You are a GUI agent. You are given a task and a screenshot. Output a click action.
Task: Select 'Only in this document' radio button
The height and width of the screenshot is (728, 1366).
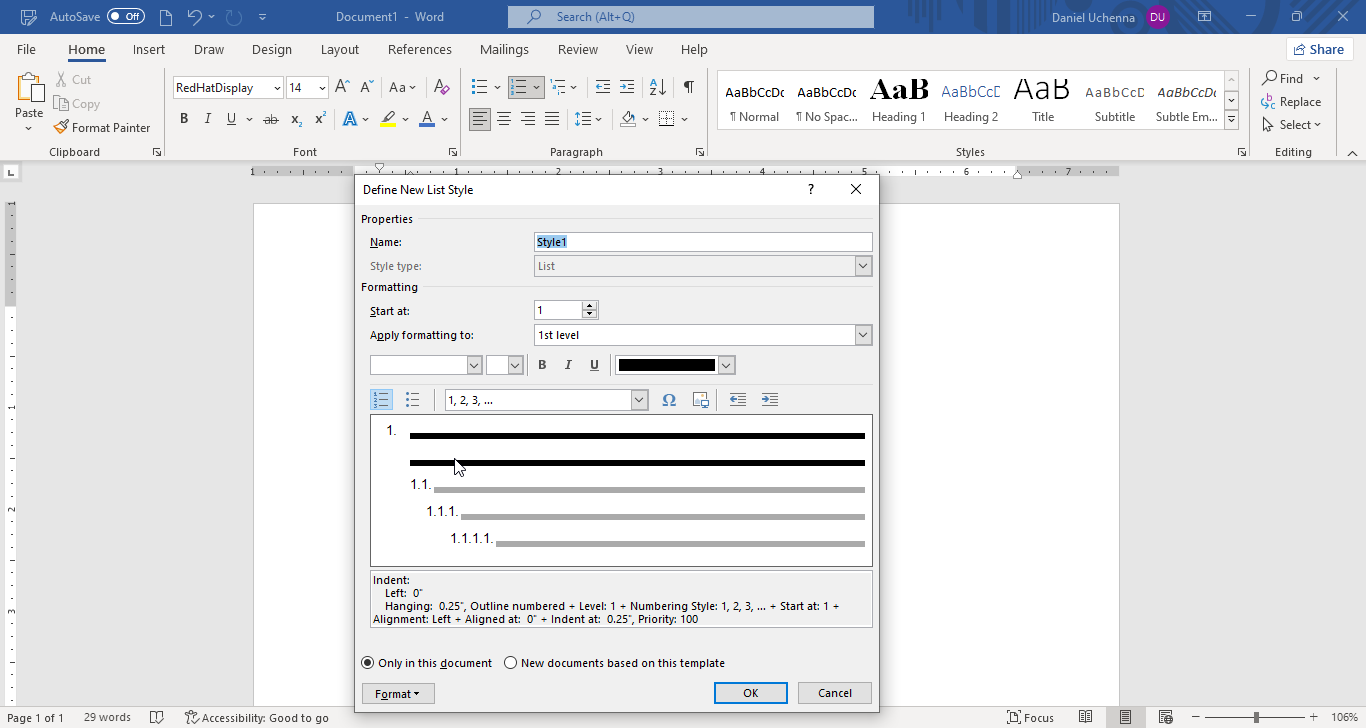point(368,663)
